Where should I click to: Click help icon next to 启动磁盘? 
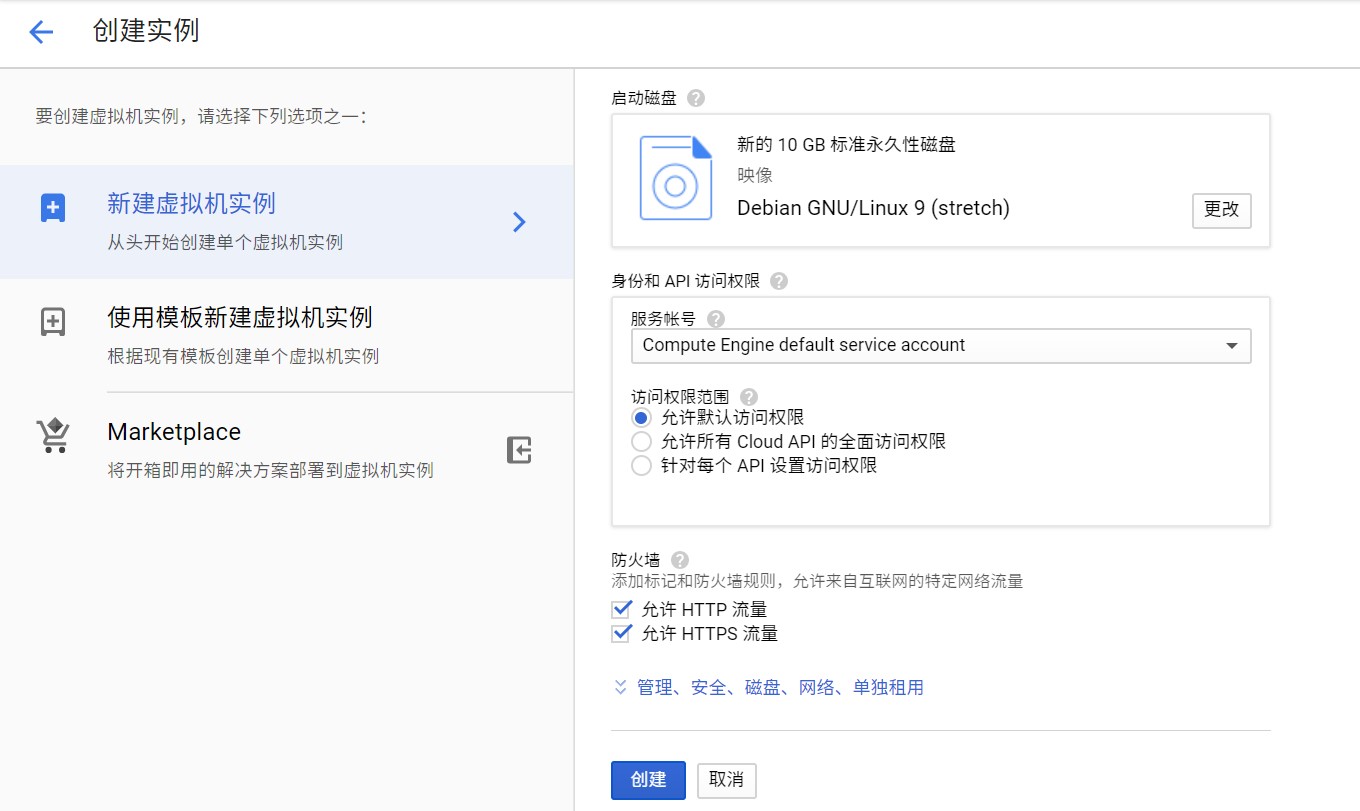[696, 98]
